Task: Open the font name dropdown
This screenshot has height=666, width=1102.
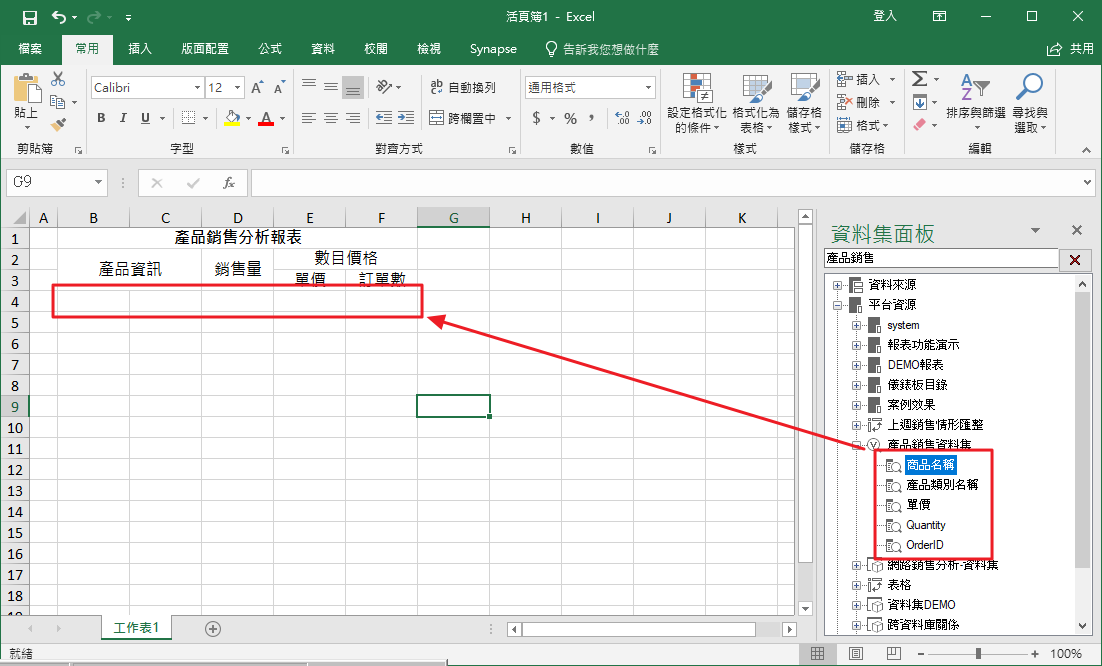Action: (x=198, y=88)
